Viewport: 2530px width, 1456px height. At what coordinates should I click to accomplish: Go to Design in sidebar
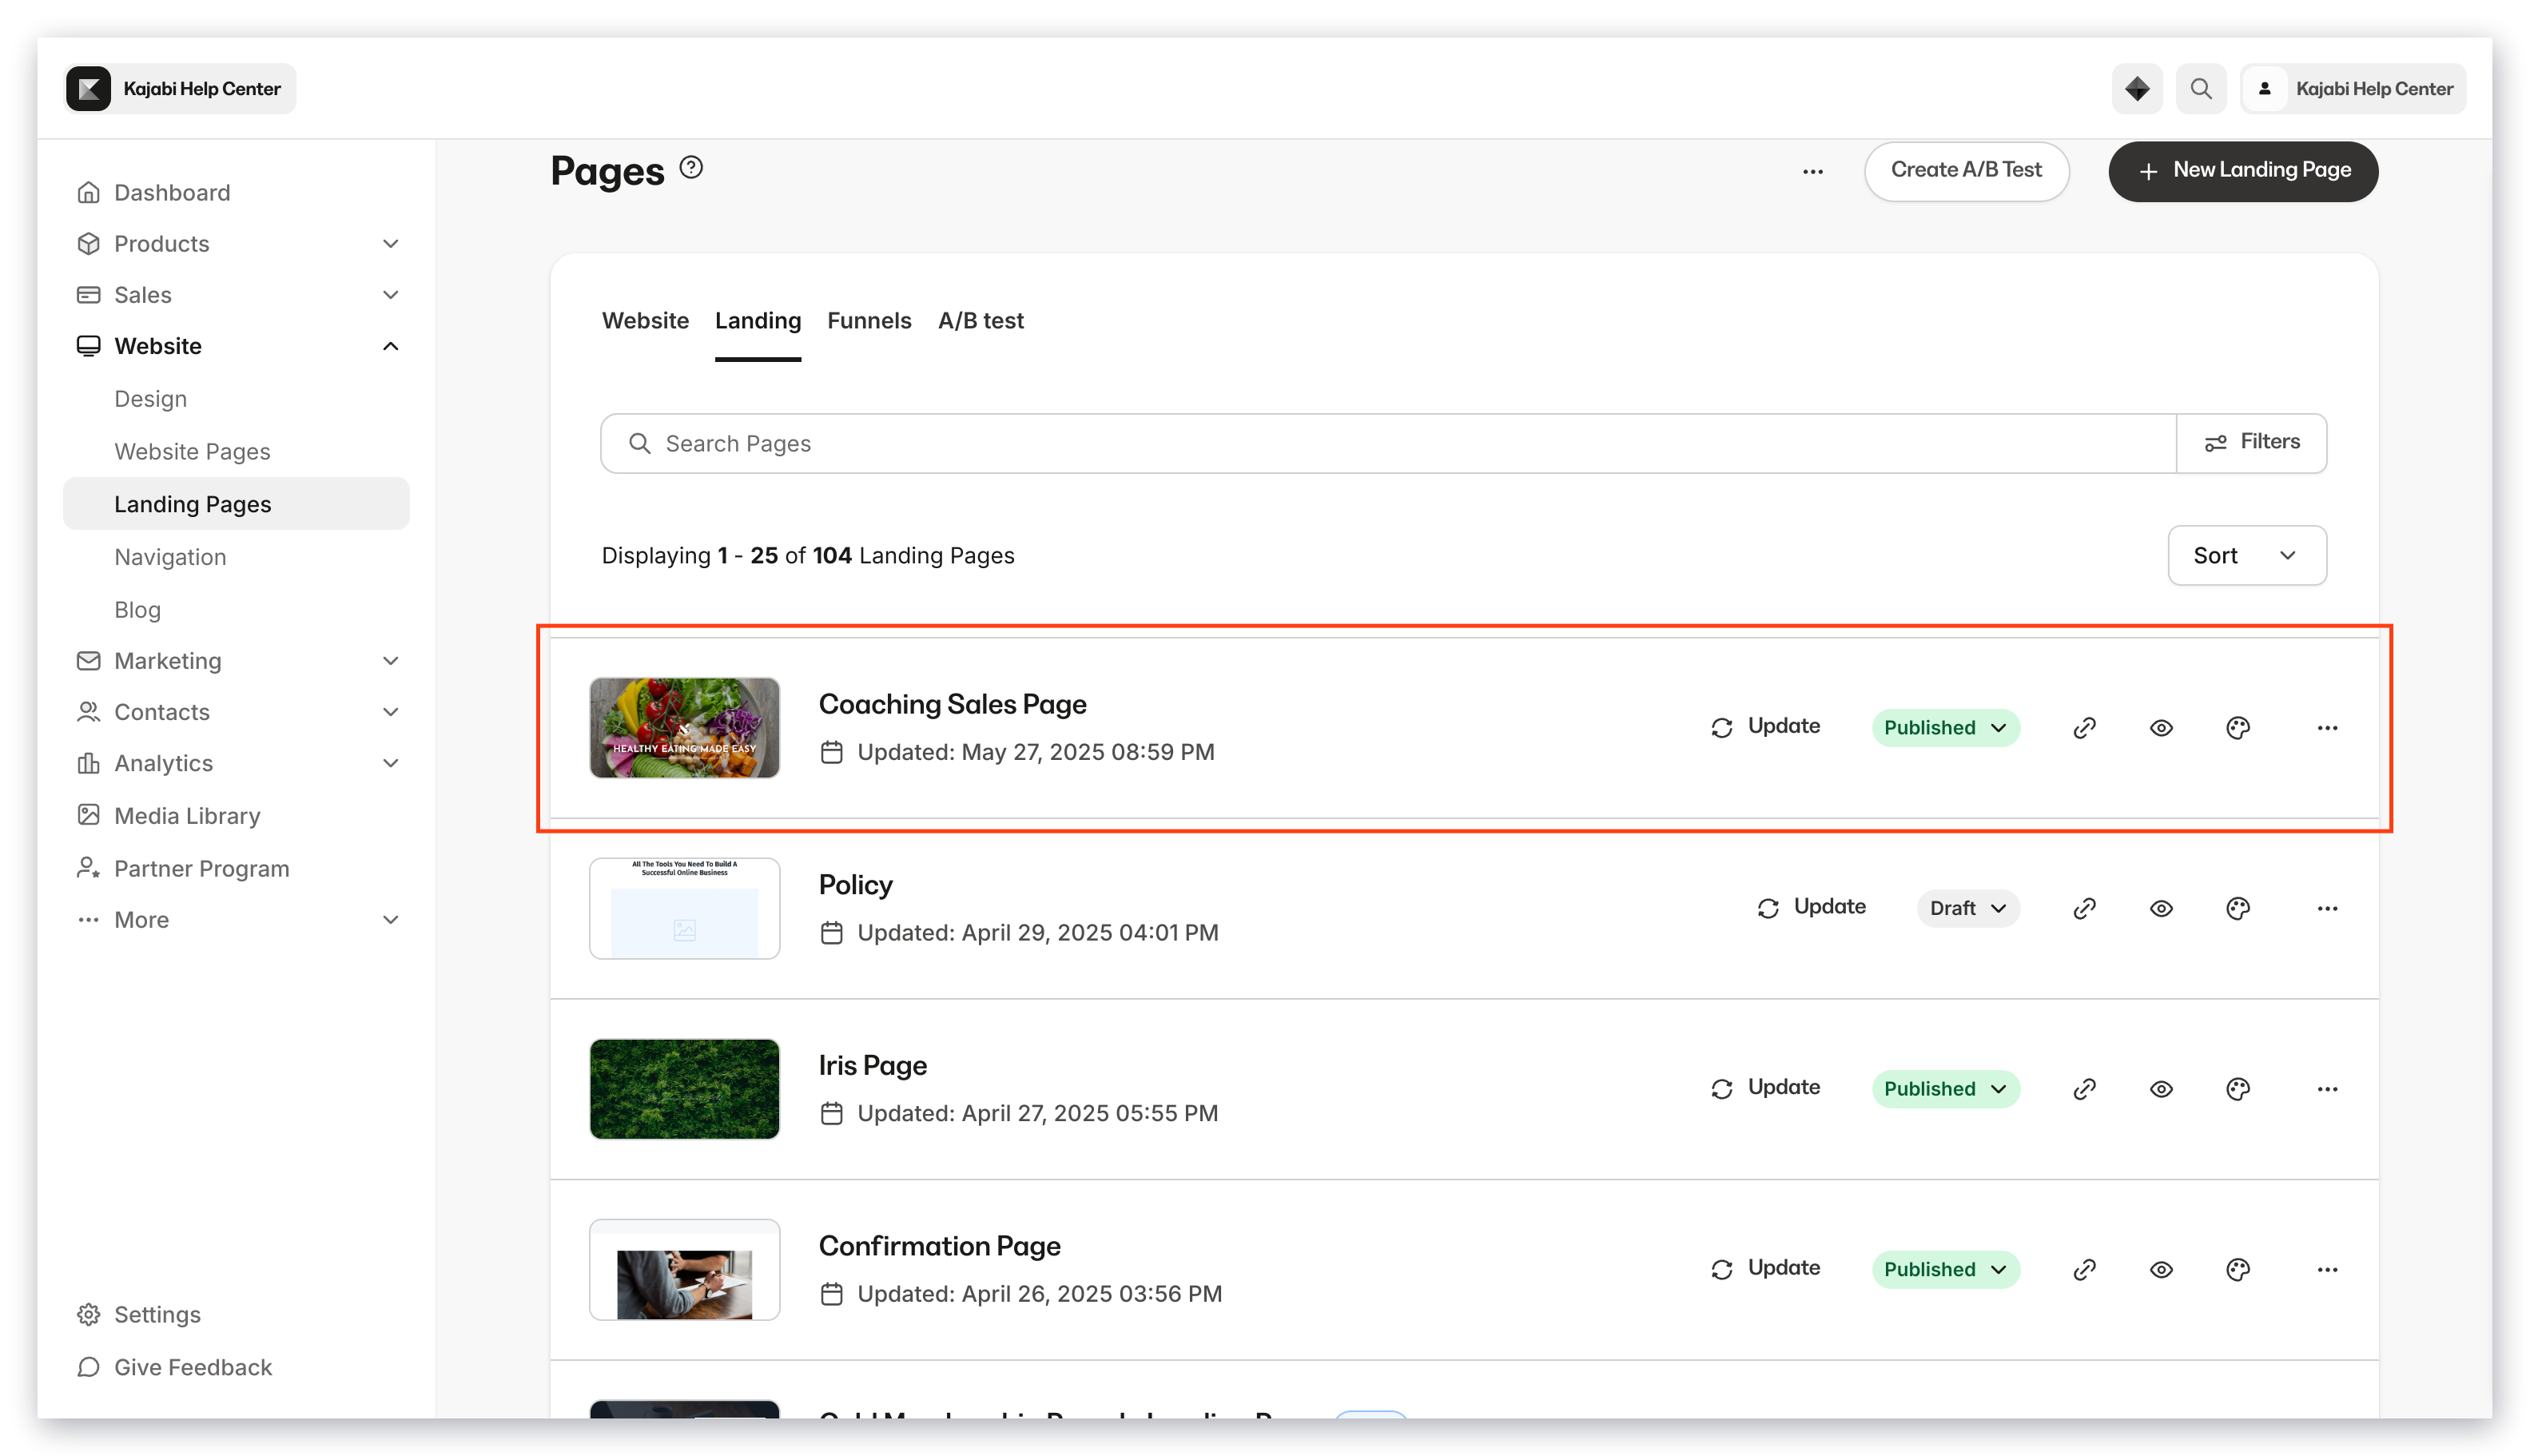(x=150, y=398)
